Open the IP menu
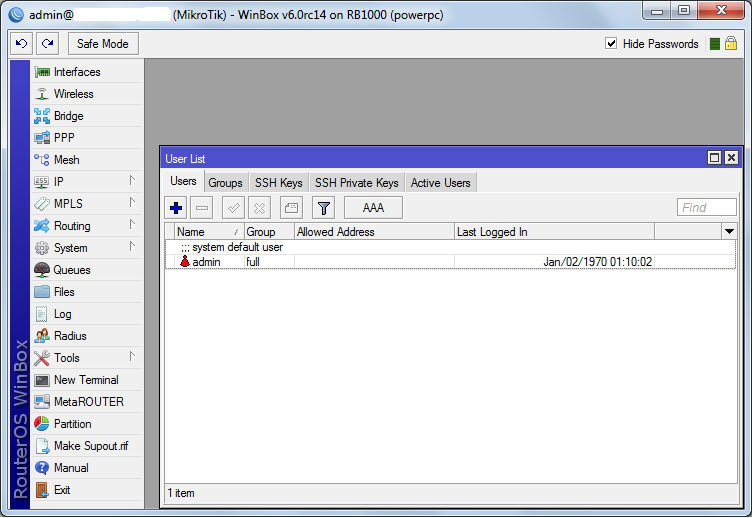Image resolution: width=756 pixels, height=518 pixels. [87, 182]
